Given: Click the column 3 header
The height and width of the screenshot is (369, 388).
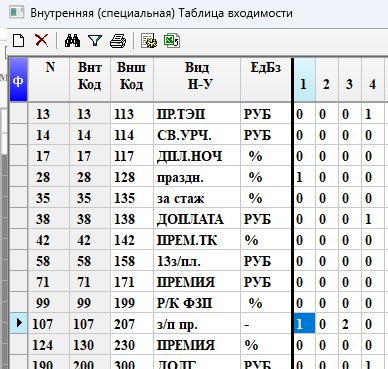Looking at the screenshot, I should 350,80.
